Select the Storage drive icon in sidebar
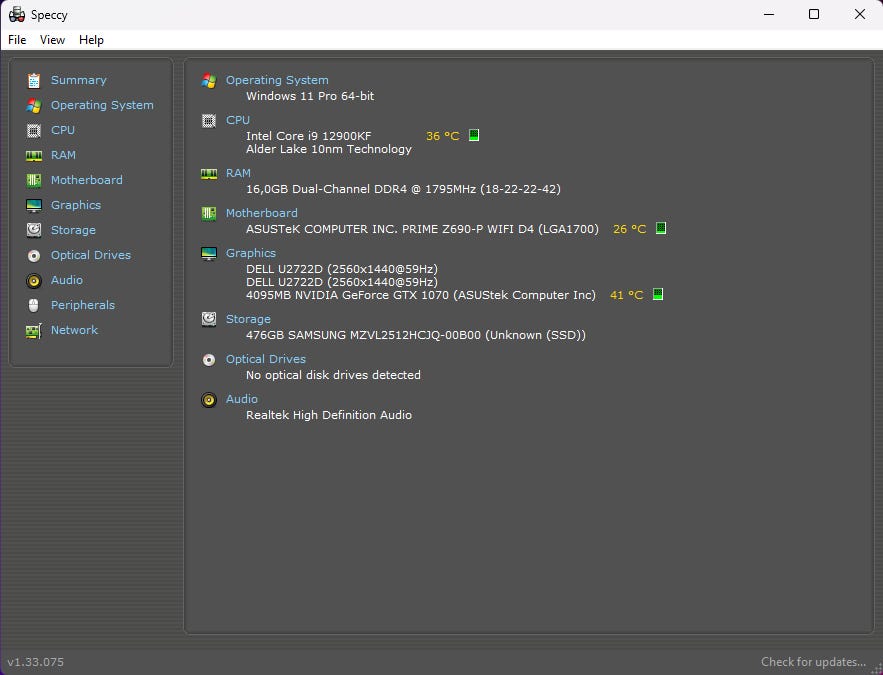The image size is (883, 675). [34, 230]
